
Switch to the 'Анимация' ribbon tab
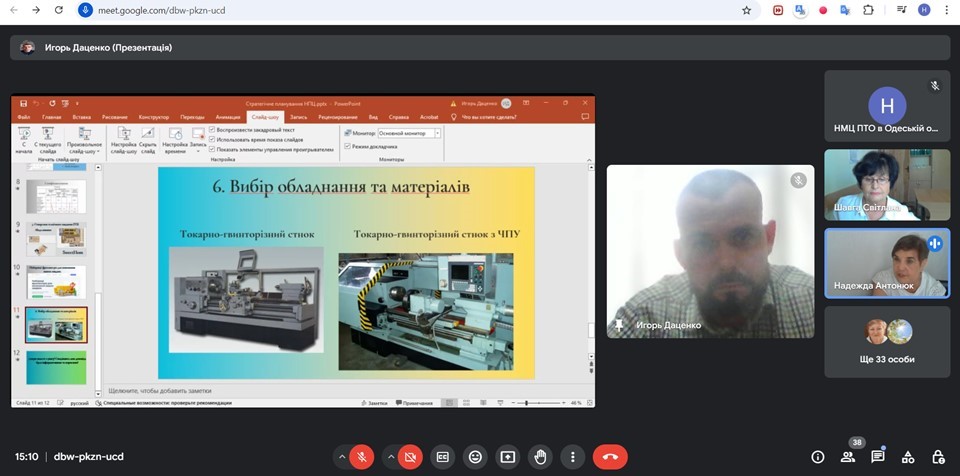coord(227,116)
